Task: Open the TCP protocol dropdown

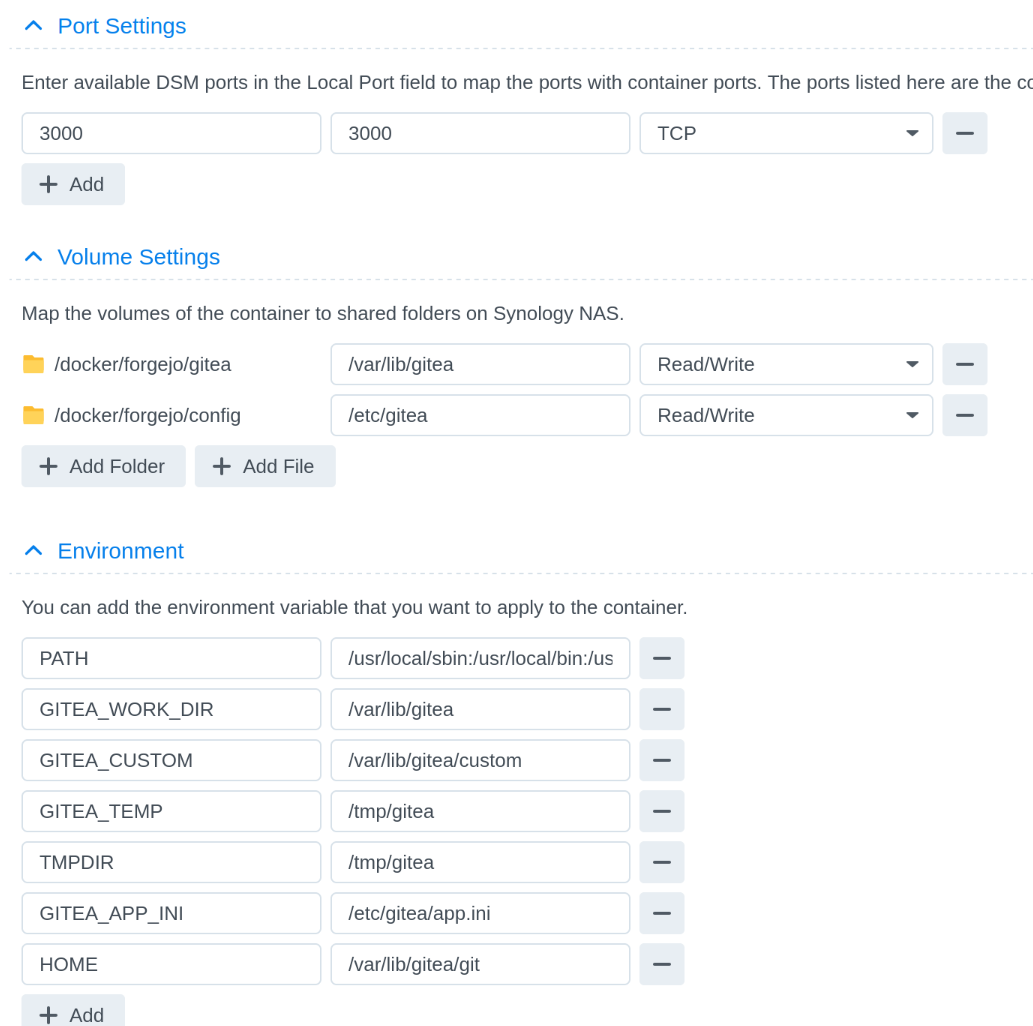Action: click(786, 133)
